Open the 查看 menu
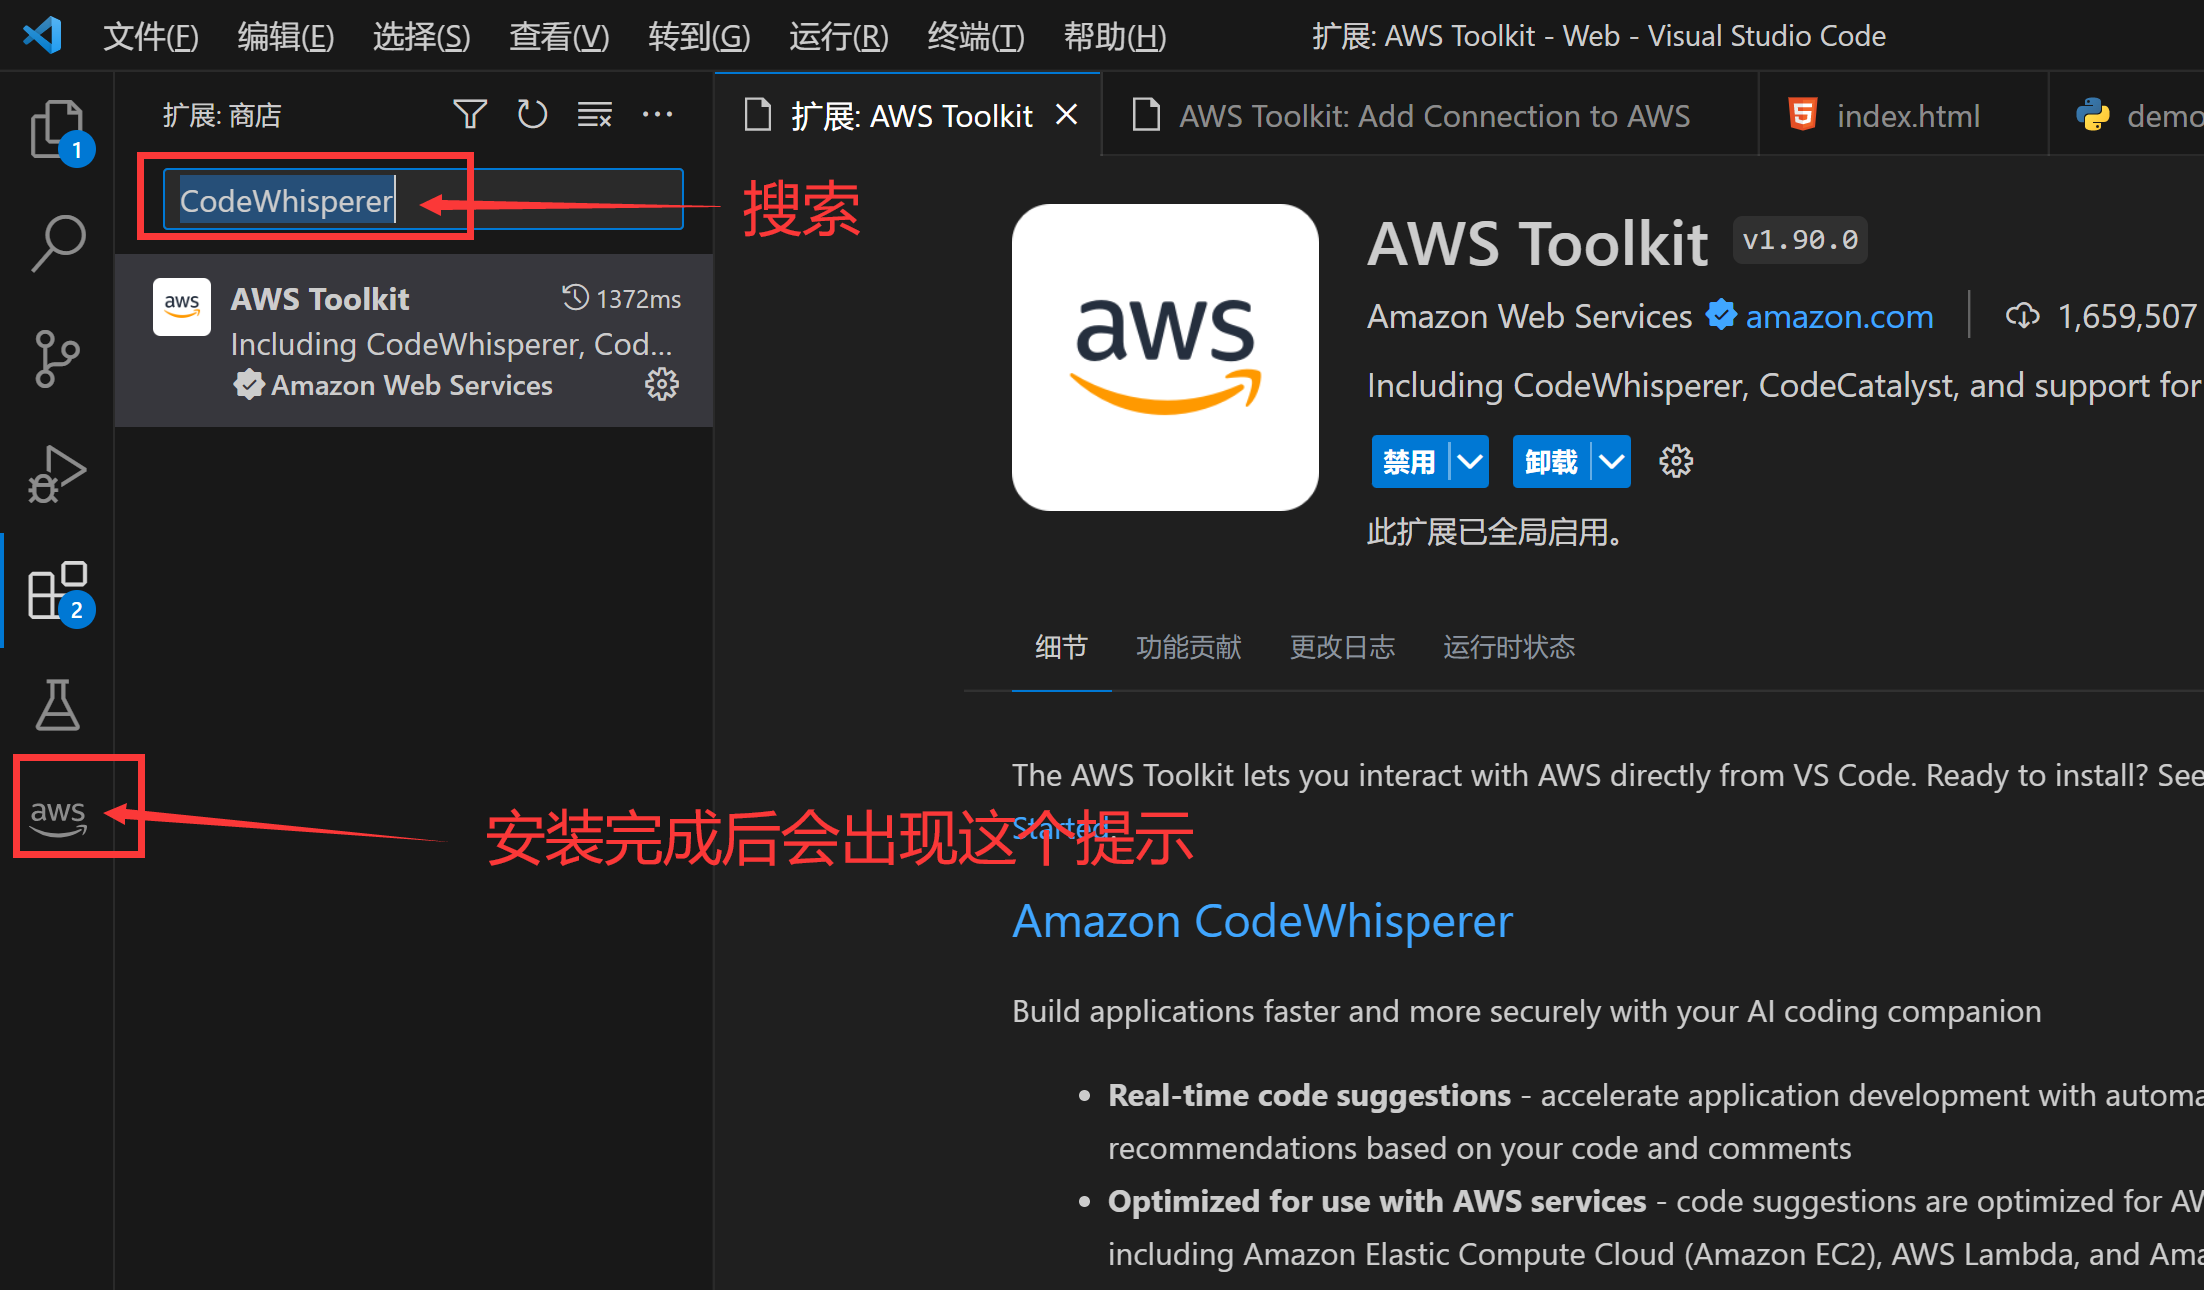Screen dimensions: 2204x1290 coord(558,36)
